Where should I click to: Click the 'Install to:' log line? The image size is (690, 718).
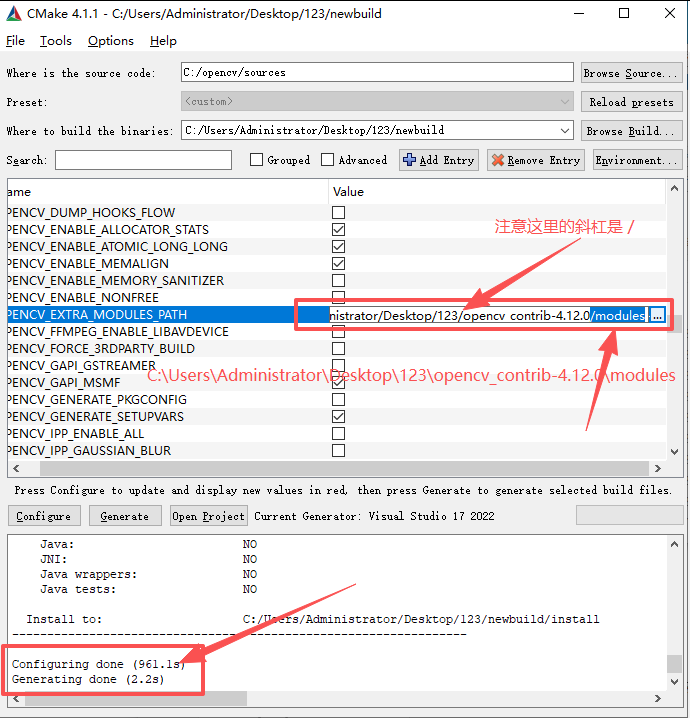click(x=313, y=619)
